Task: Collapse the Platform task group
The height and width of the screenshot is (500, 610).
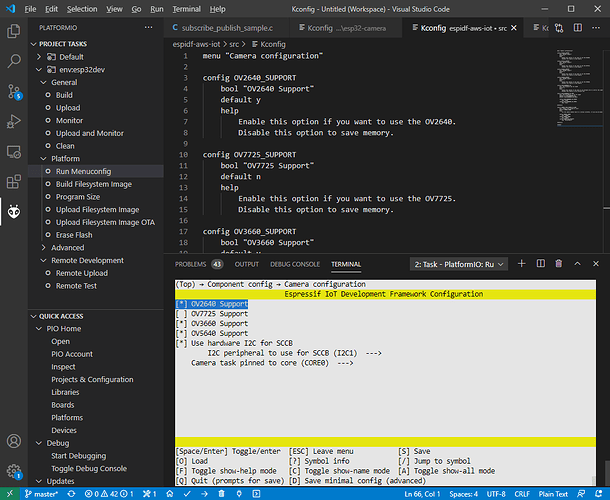Action: point(44,159)
